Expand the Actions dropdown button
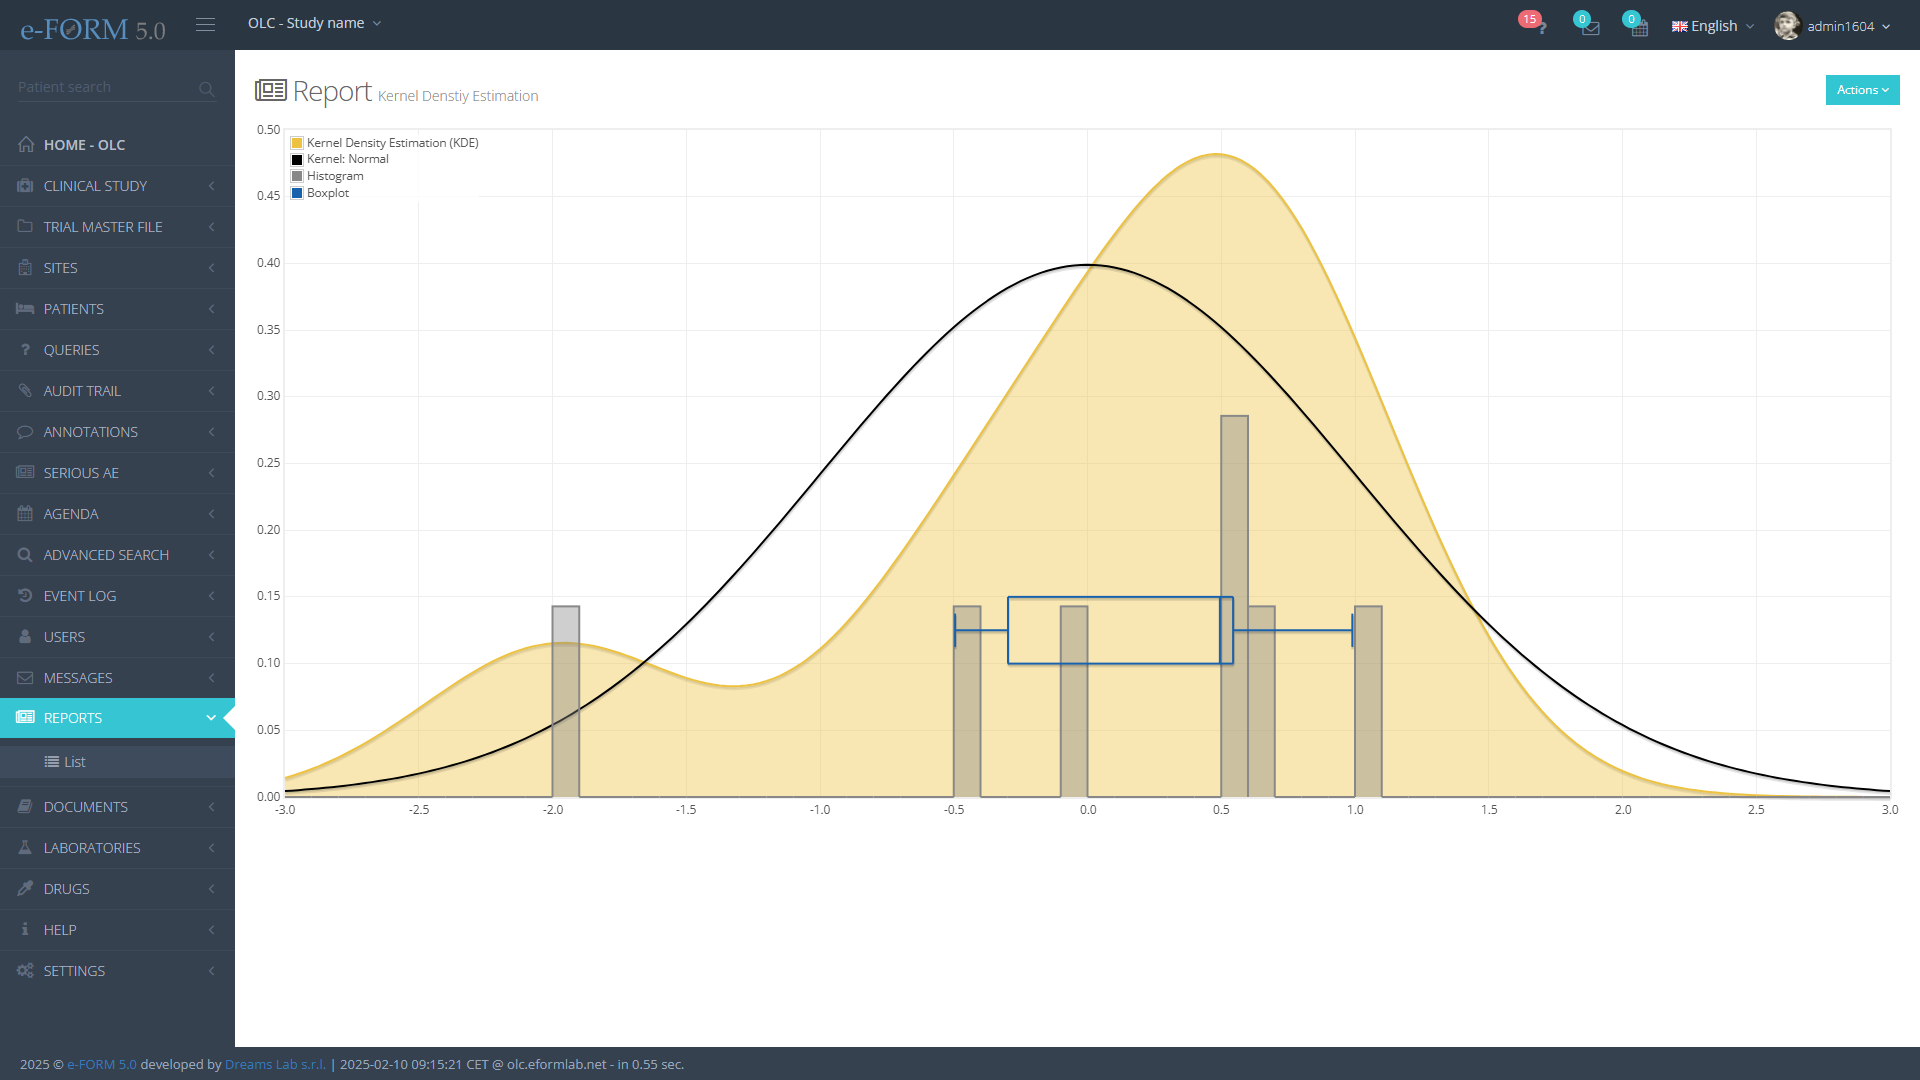This screenshot has width=1920, height=1080. pyautogui.click(x=1861, y=90)
